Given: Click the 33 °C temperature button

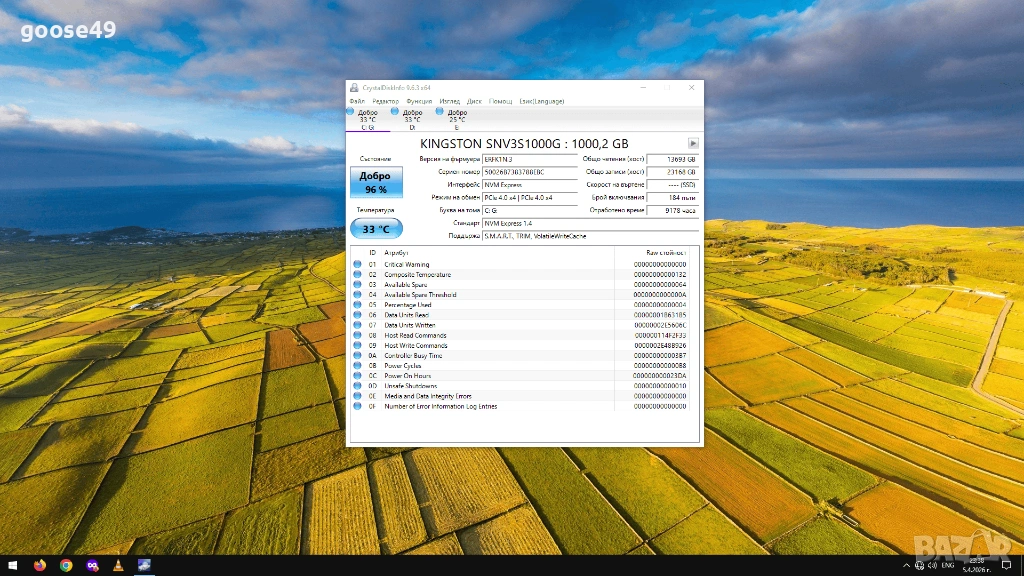Looking at the screenshot, I should (376, 229).
